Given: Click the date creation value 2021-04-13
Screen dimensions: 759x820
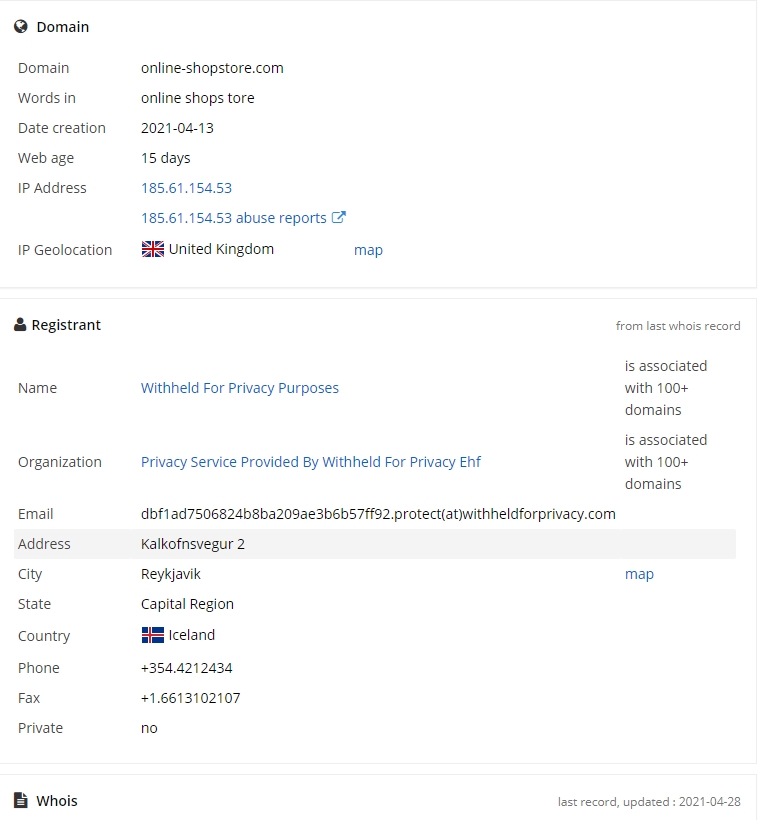Looking at the screenshot, I should (177, 128).
